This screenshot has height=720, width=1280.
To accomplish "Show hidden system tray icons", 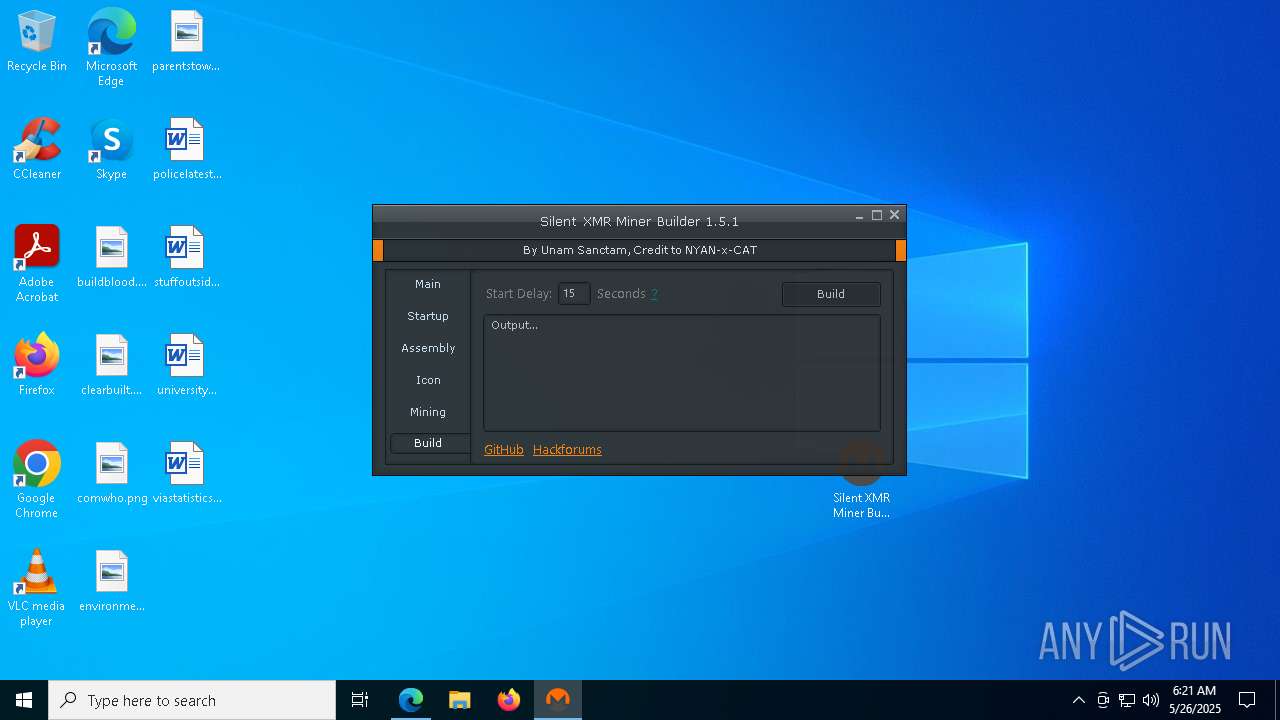I will point(1078,700).
